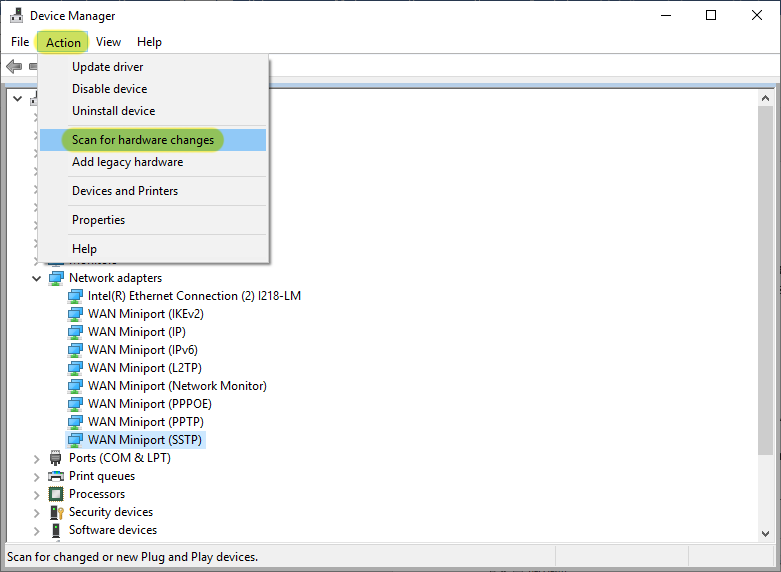The image size is (781, 572).
Task: Select the Network adapters category icon
Action: (x=56, y=278)
